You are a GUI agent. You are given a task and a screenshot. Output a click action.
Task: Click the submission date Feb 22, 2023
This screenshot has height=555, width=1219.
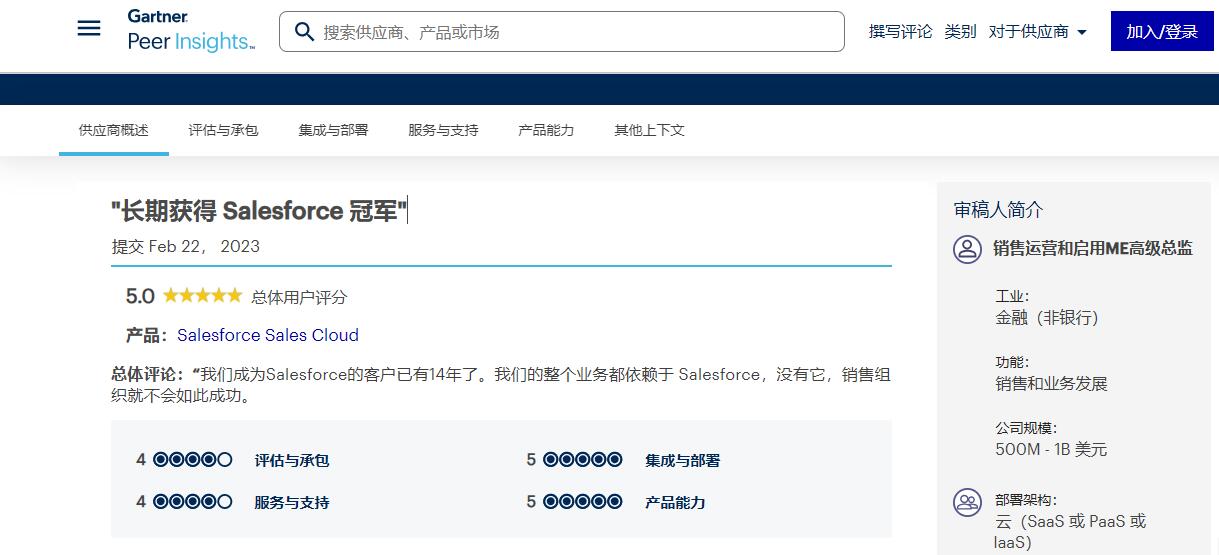204,246
